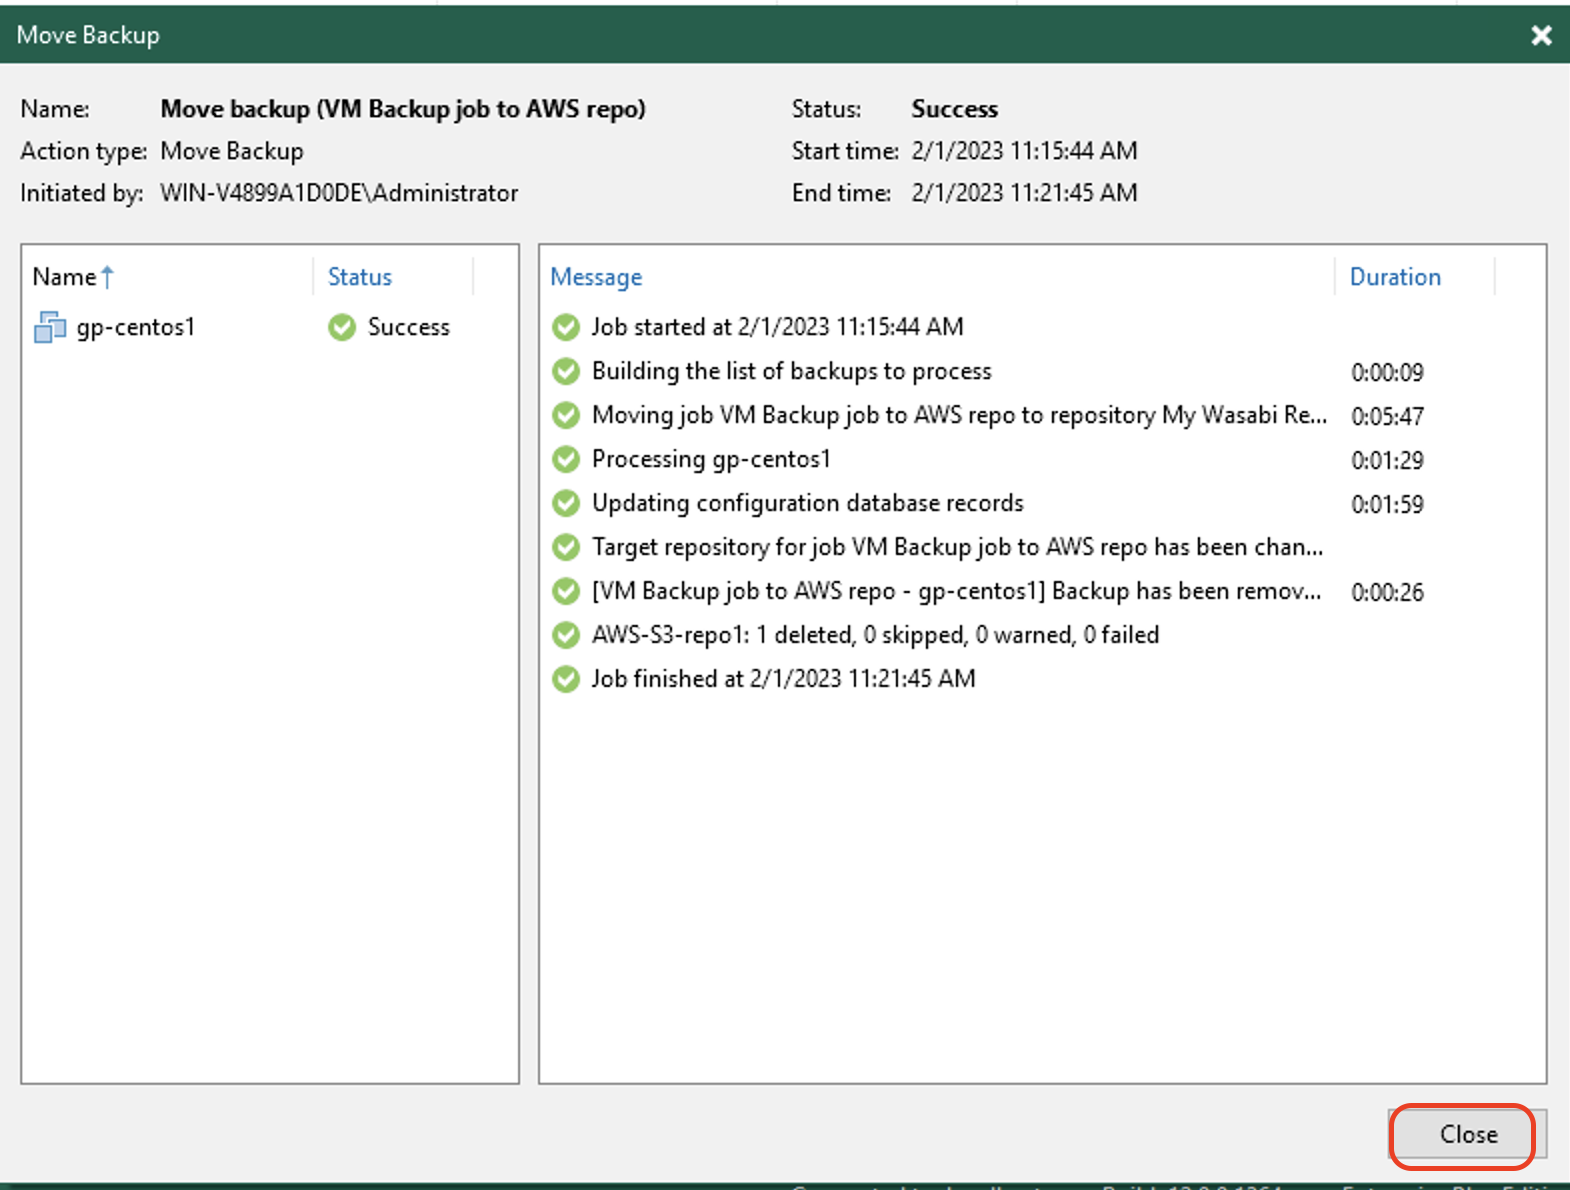Select 'AWS-S3-repo1: 1 deleted, 0 skipped' message
The width and height of the screenshot is (1570, 1190).
pyautogui.click(x=875, y=635)
